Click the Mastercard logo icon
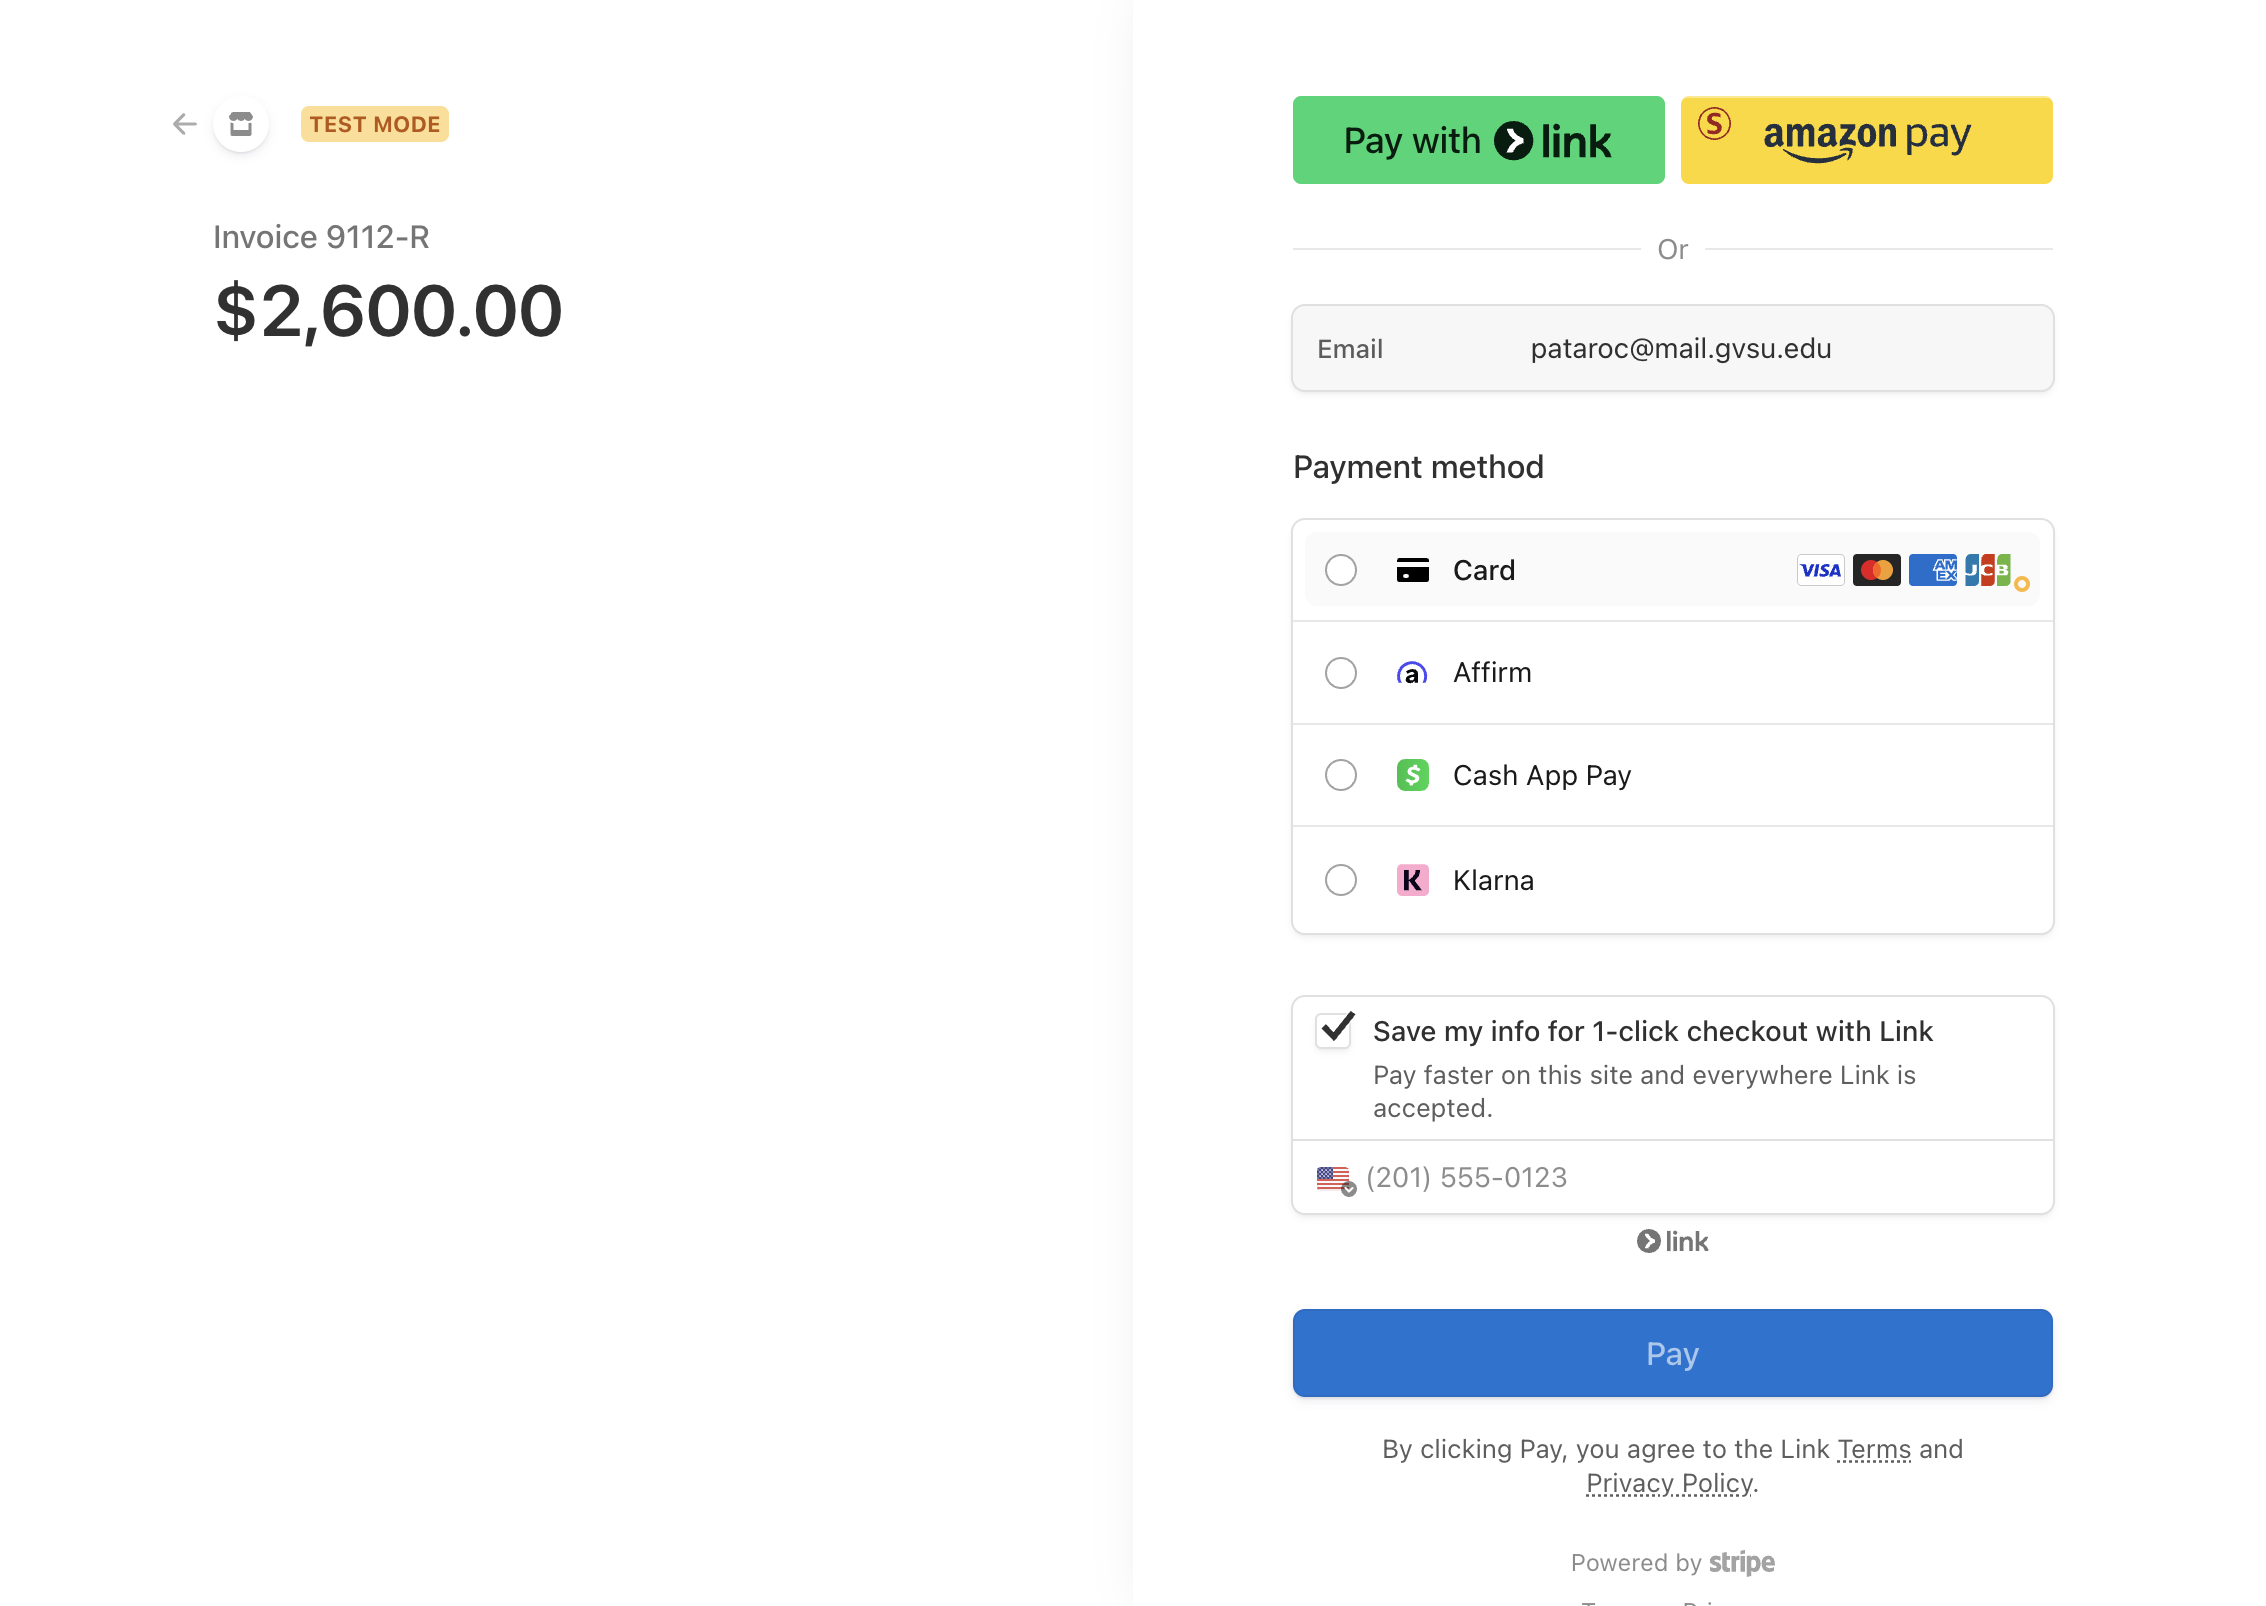Screen dimensions: 2266x1606 (1876, 570)
